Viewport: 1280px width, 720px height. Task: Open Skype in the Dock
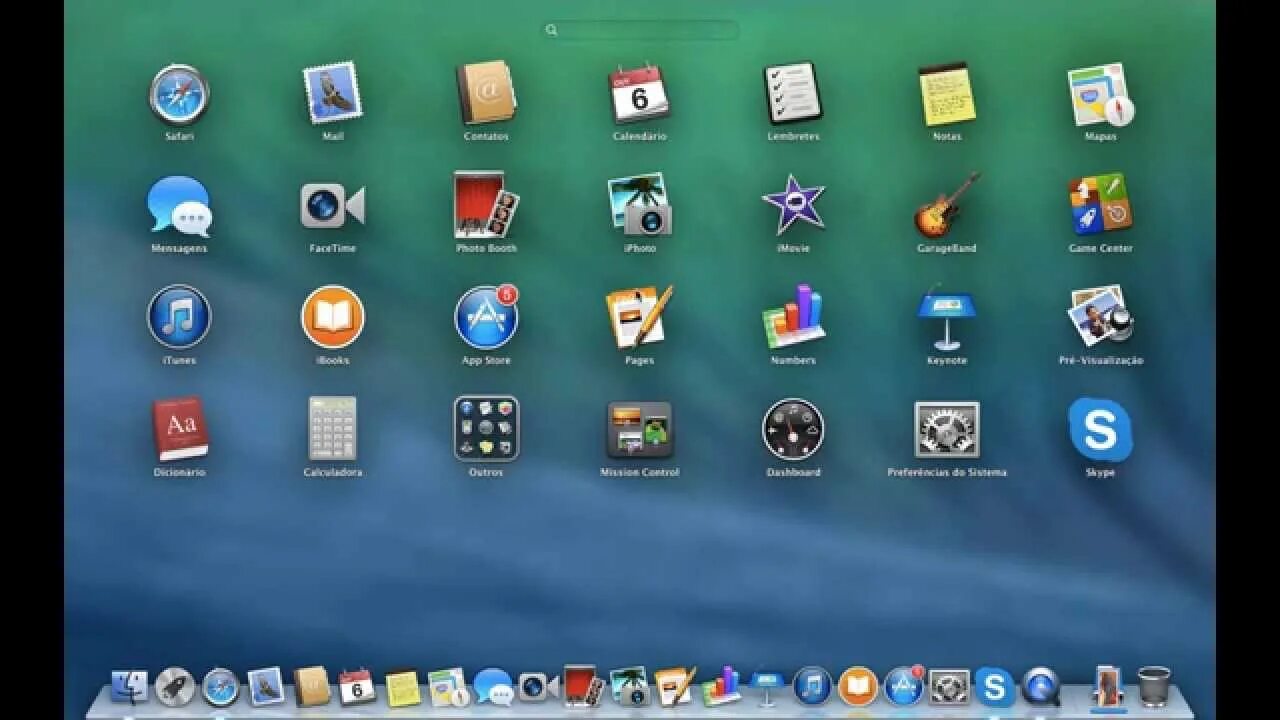[x=995, y=687]
